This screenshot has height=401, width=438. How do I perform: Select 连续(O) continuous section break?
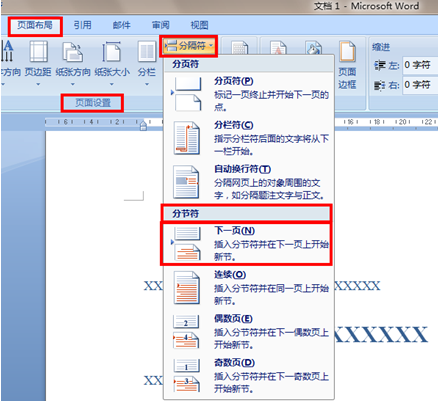(x=248, y=288)
